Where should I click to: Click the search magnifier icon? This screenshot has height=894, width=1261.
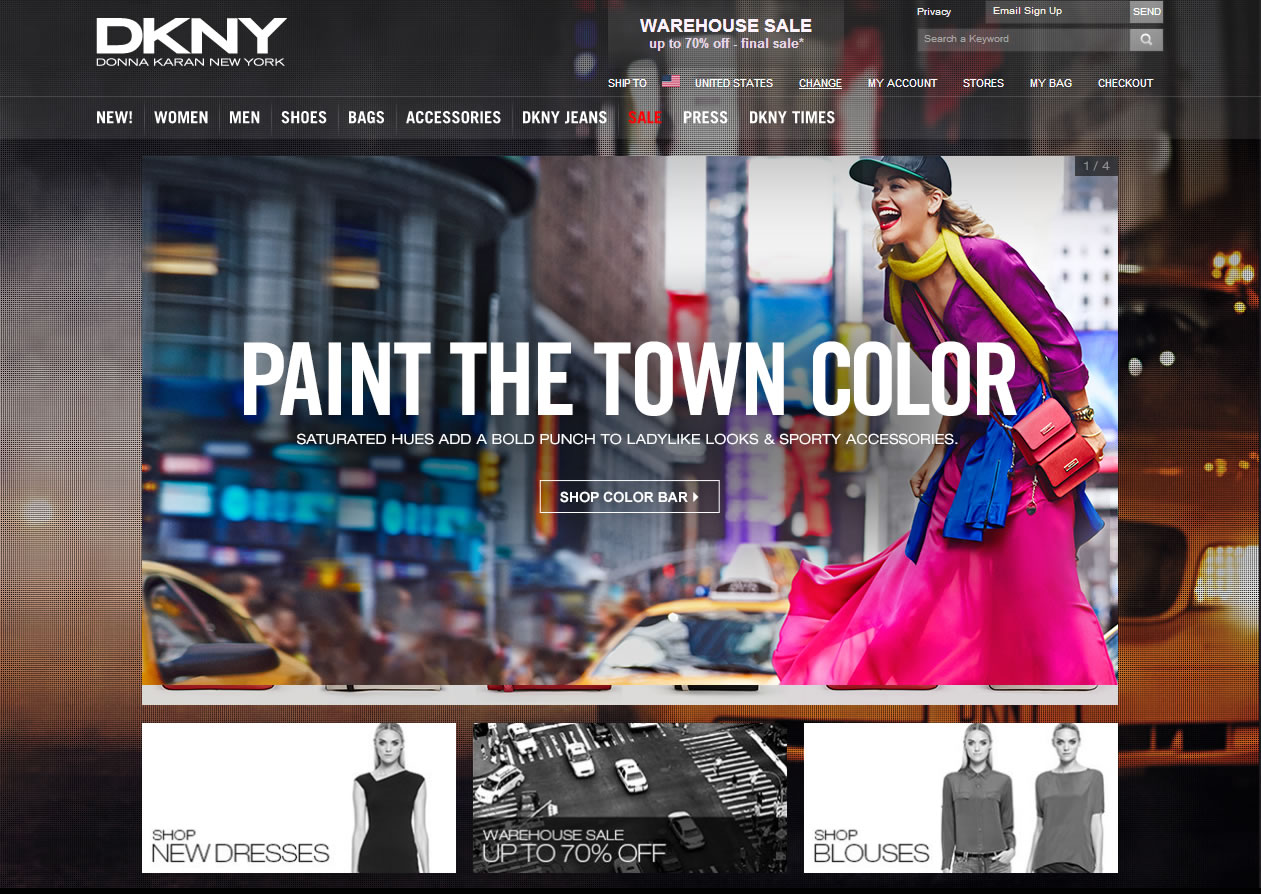click(1146, 40)
